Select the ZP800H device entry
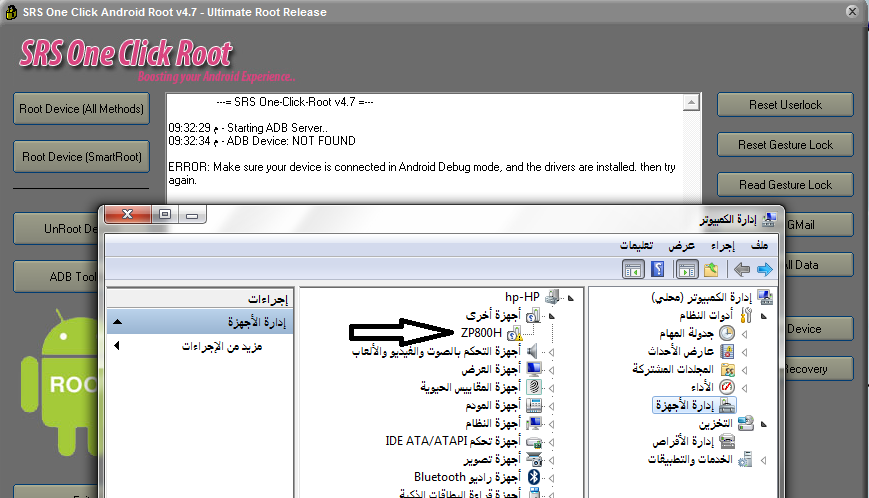The height and width of the screenshot is (498, 869). point(481,333)
